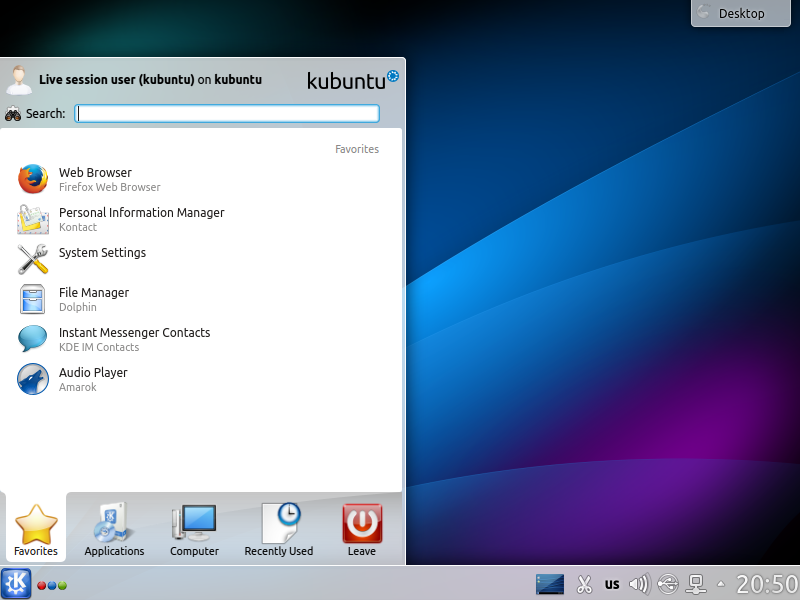Open the KDE application launcher button
Image resolution: width=800 pixels, height=600 pixels.
pyautogui.click(x=16, y=584)
